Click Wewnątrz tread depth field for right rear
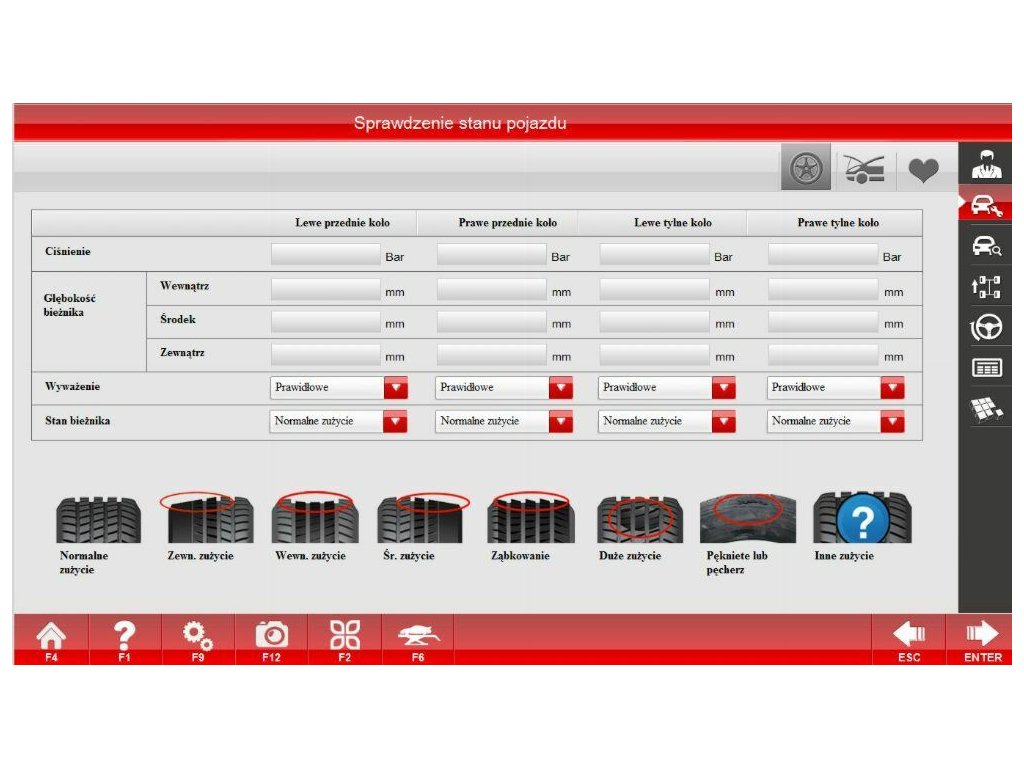Screen dimensions: 1024x768 (x=823, y=289)
